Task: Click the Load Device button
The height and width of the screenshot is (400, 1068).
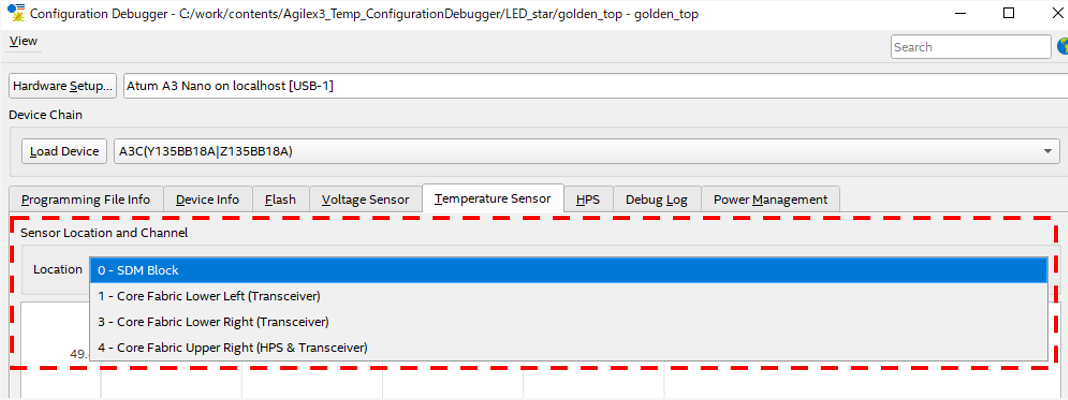Action: point(64,151)
